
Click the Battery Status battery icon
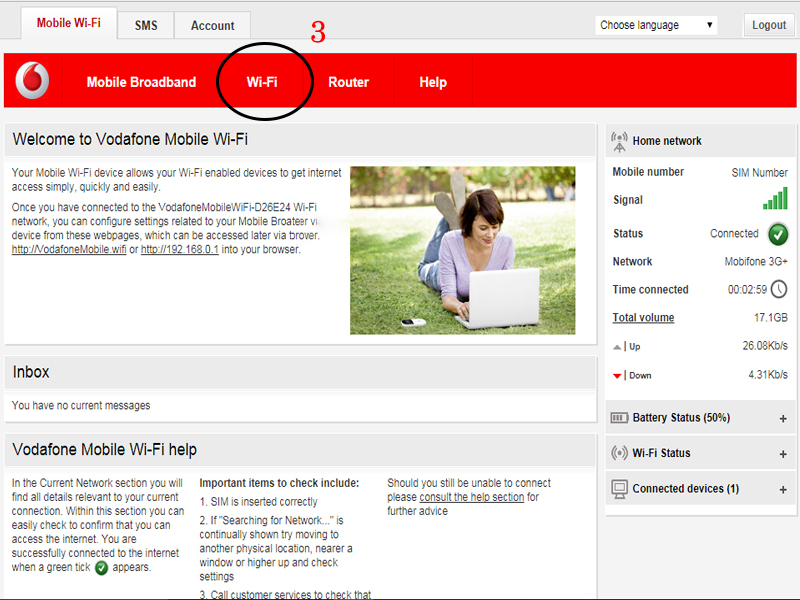point(619,418)
